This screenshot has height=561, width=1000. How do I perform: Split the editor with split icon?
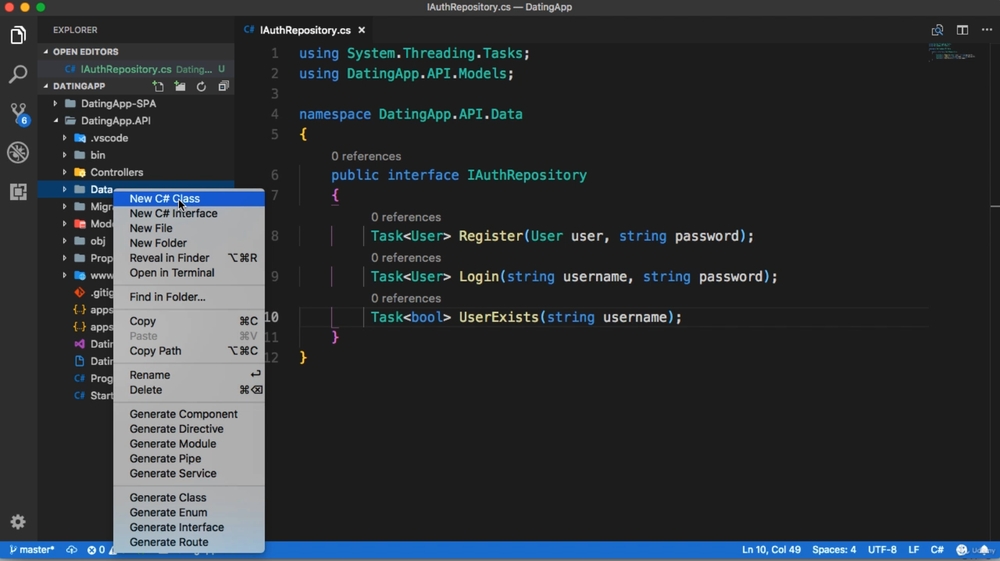click(962, 30)
